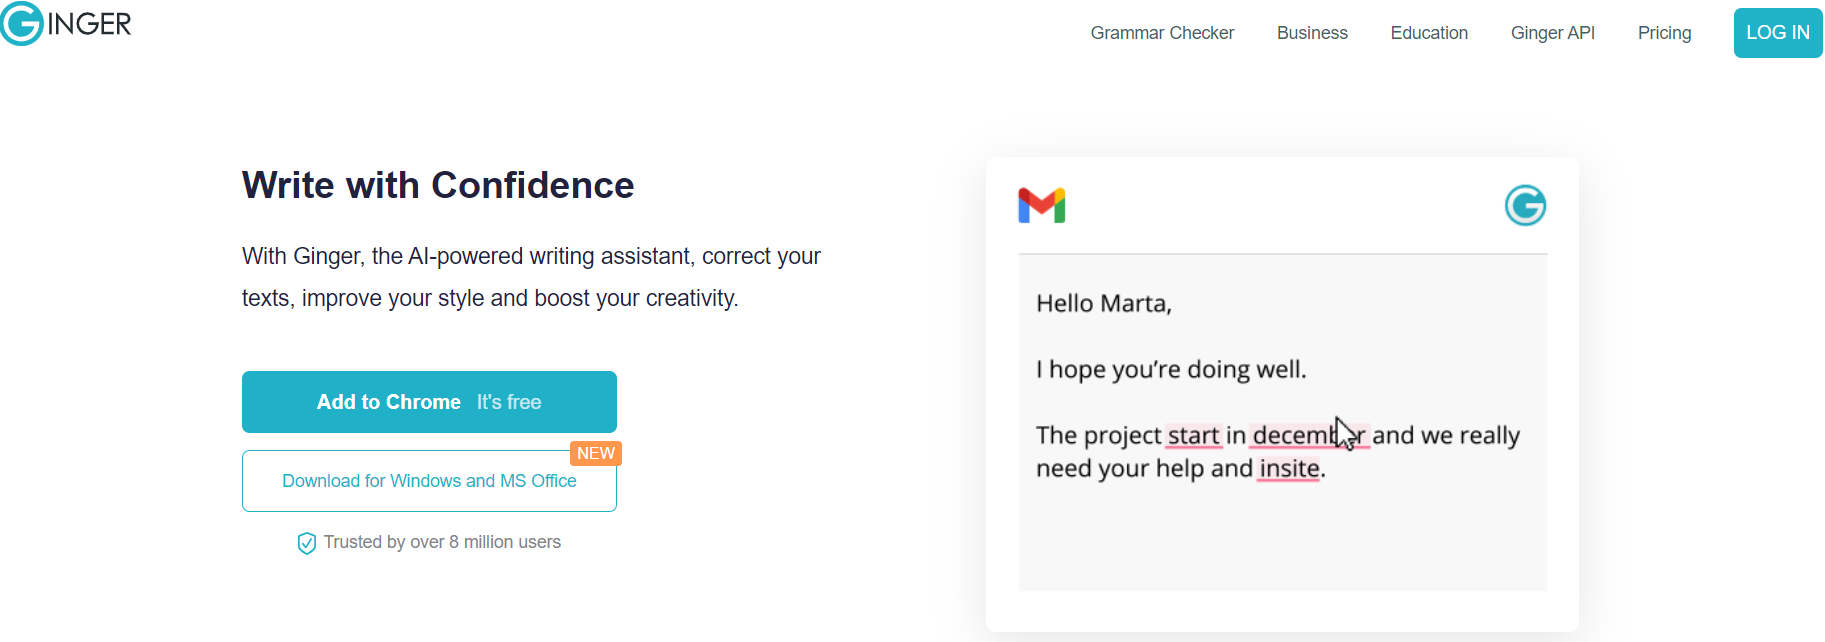The height and width of the screenshot is (642, 1825).
Task: Open the Business page from the navigation
Action: click(1311, 32)
